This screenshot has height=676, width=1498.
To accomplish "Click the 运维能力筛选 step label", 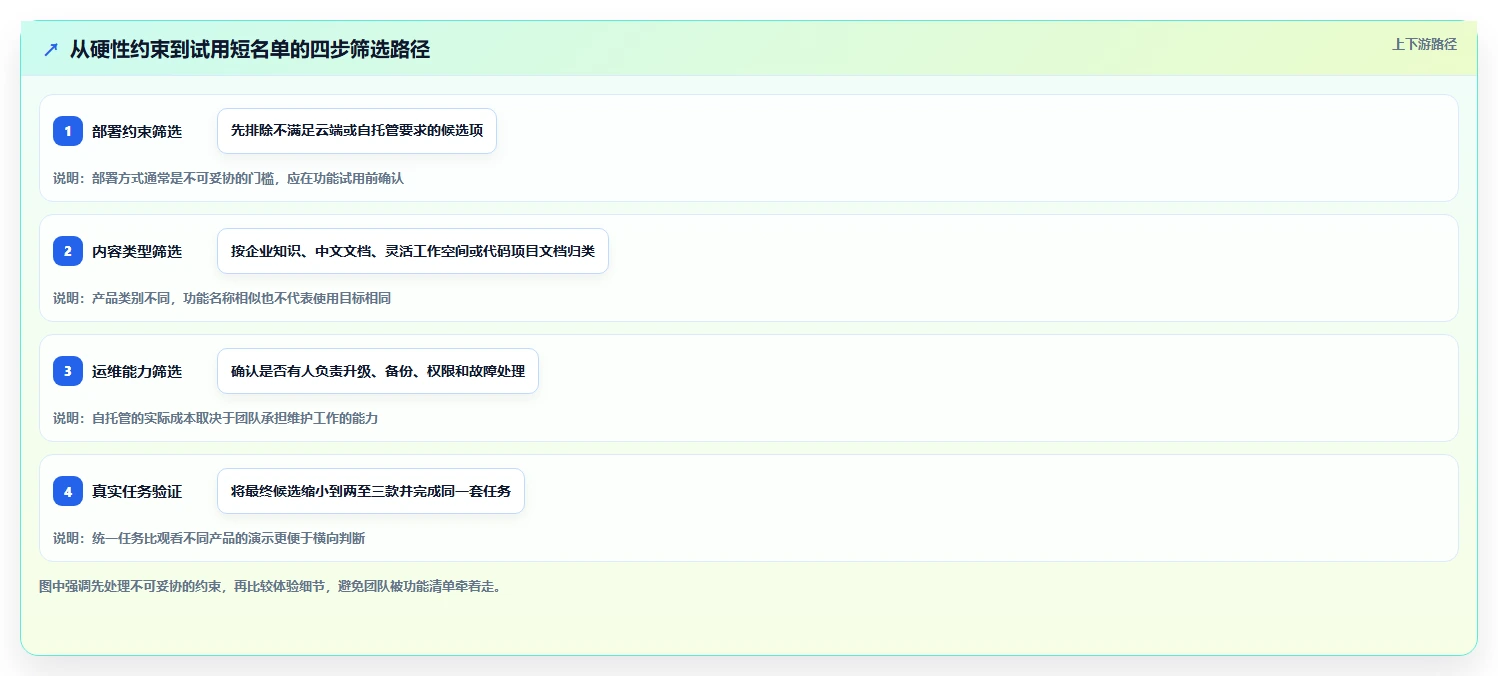I will click(137, 371).
